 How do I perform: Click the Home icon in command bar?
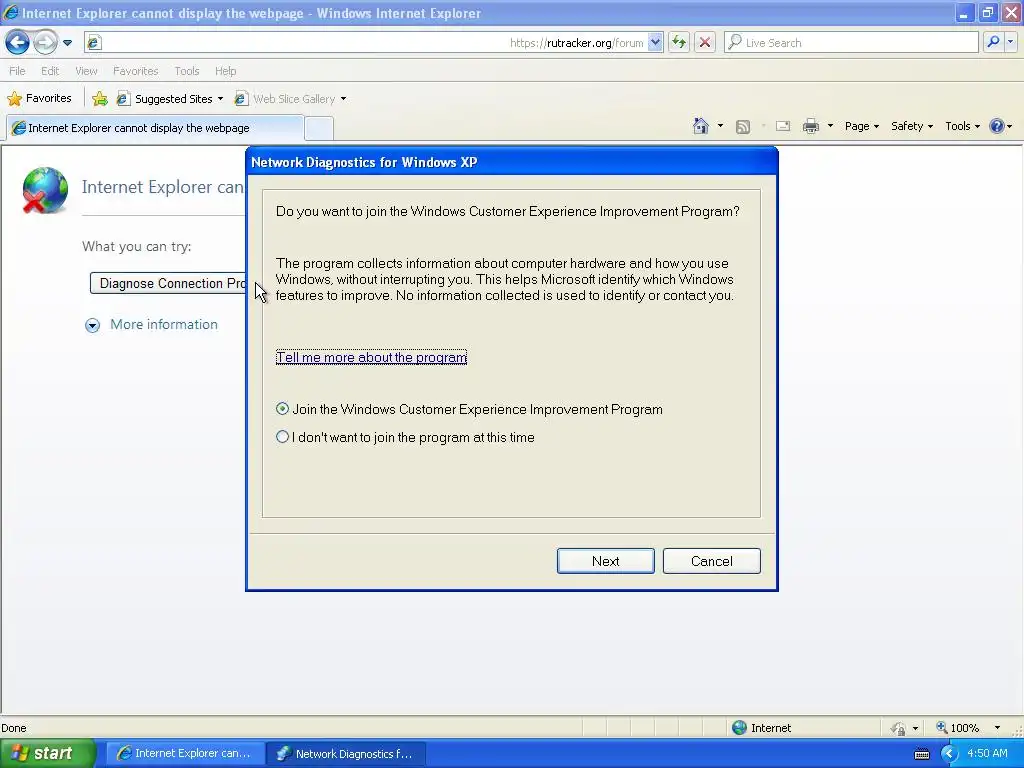(x=701, y=126)
